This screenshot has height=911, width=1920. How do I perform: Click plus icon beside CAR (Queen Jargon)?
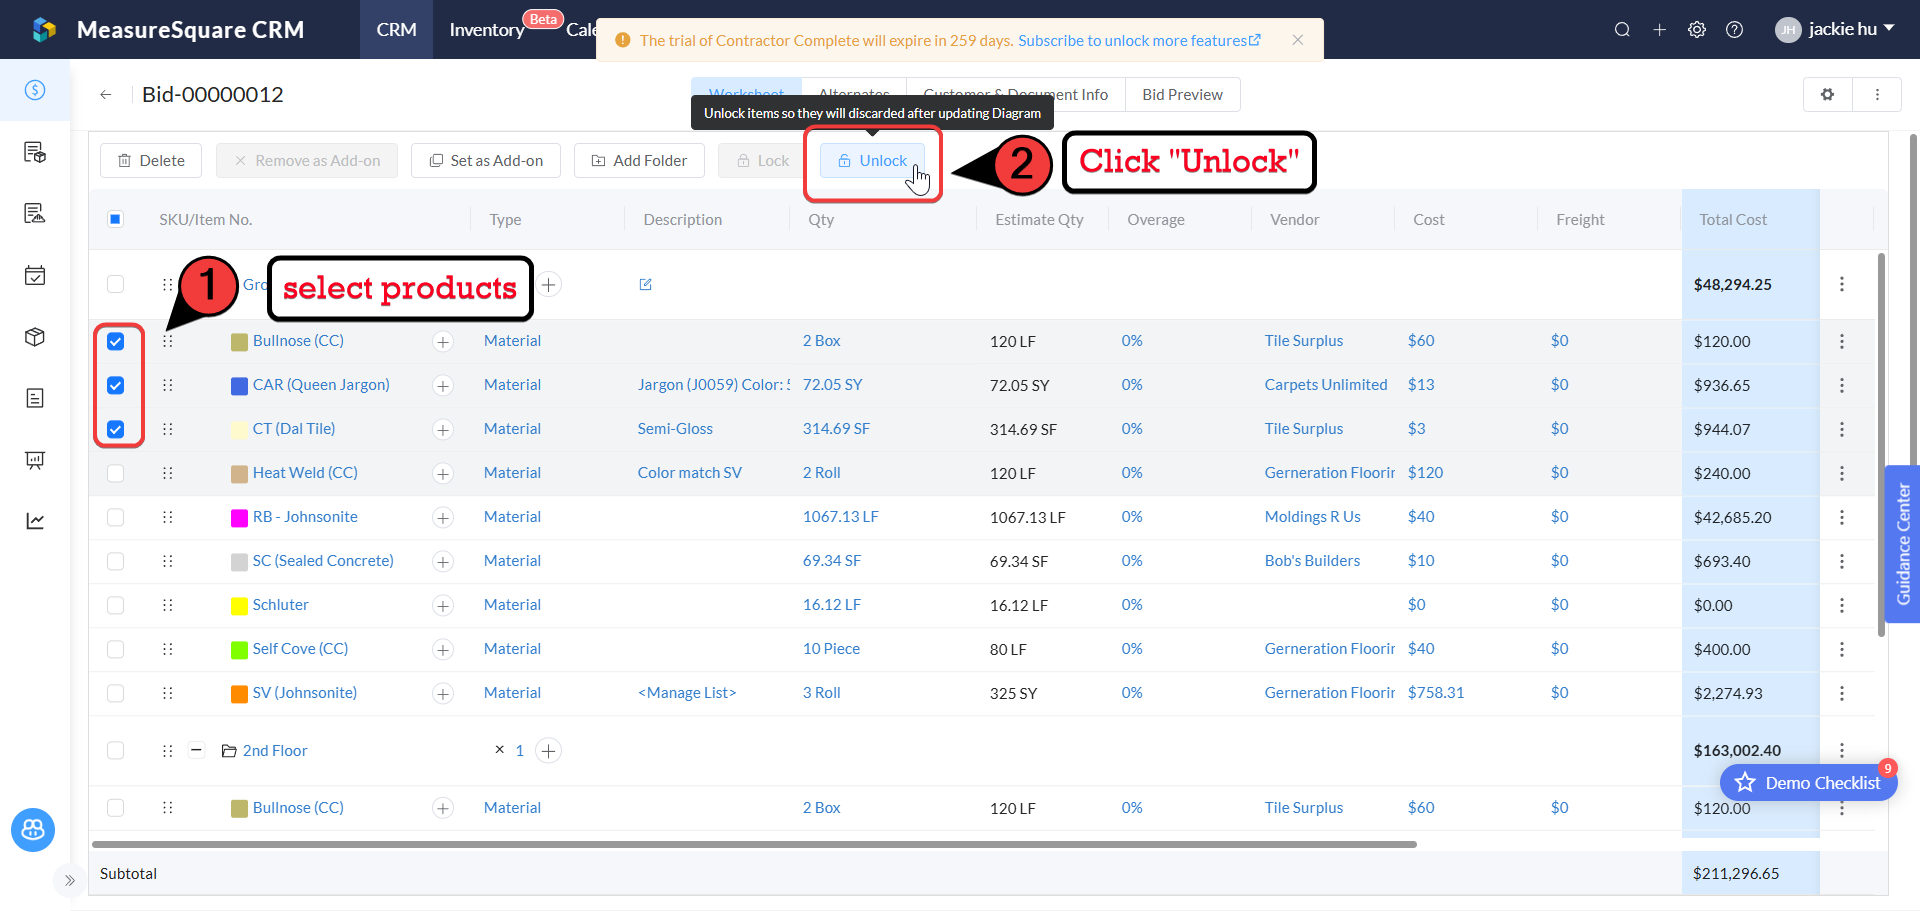click(443, 386)
